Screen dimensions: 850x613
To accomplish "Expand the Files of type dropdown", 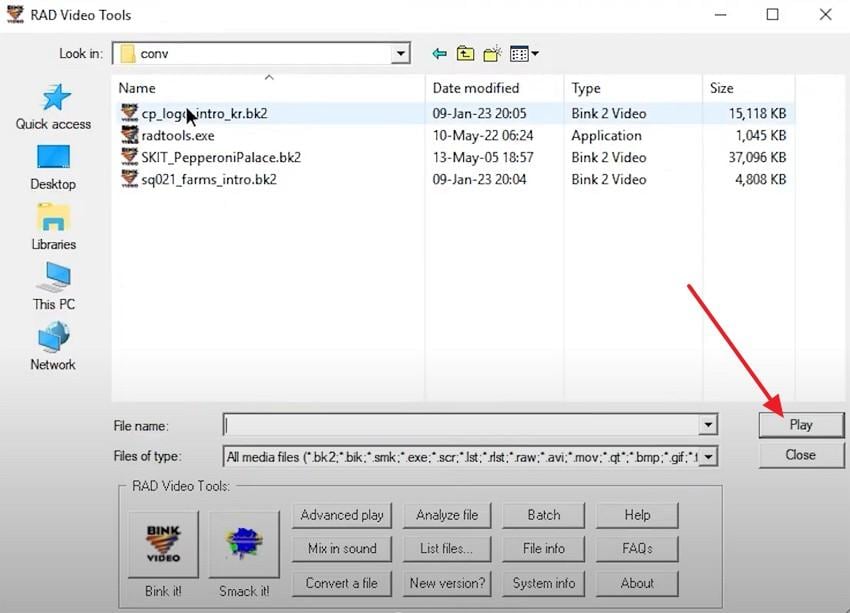I will (708, 457).
